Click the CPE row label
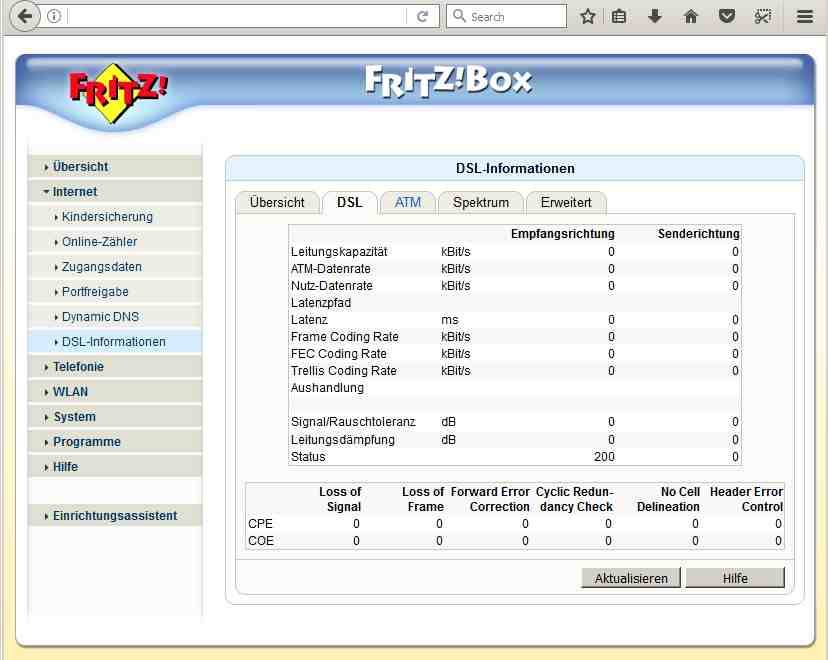Image resolution: width=828 pixels, height=660 pixels. [x=260, y=524]
